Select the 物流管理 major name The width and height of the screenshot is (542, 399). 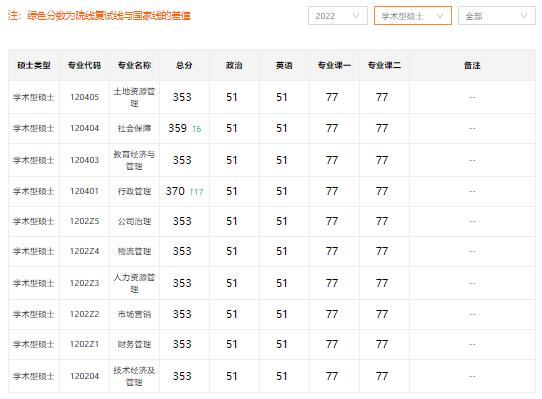(134, 251)
